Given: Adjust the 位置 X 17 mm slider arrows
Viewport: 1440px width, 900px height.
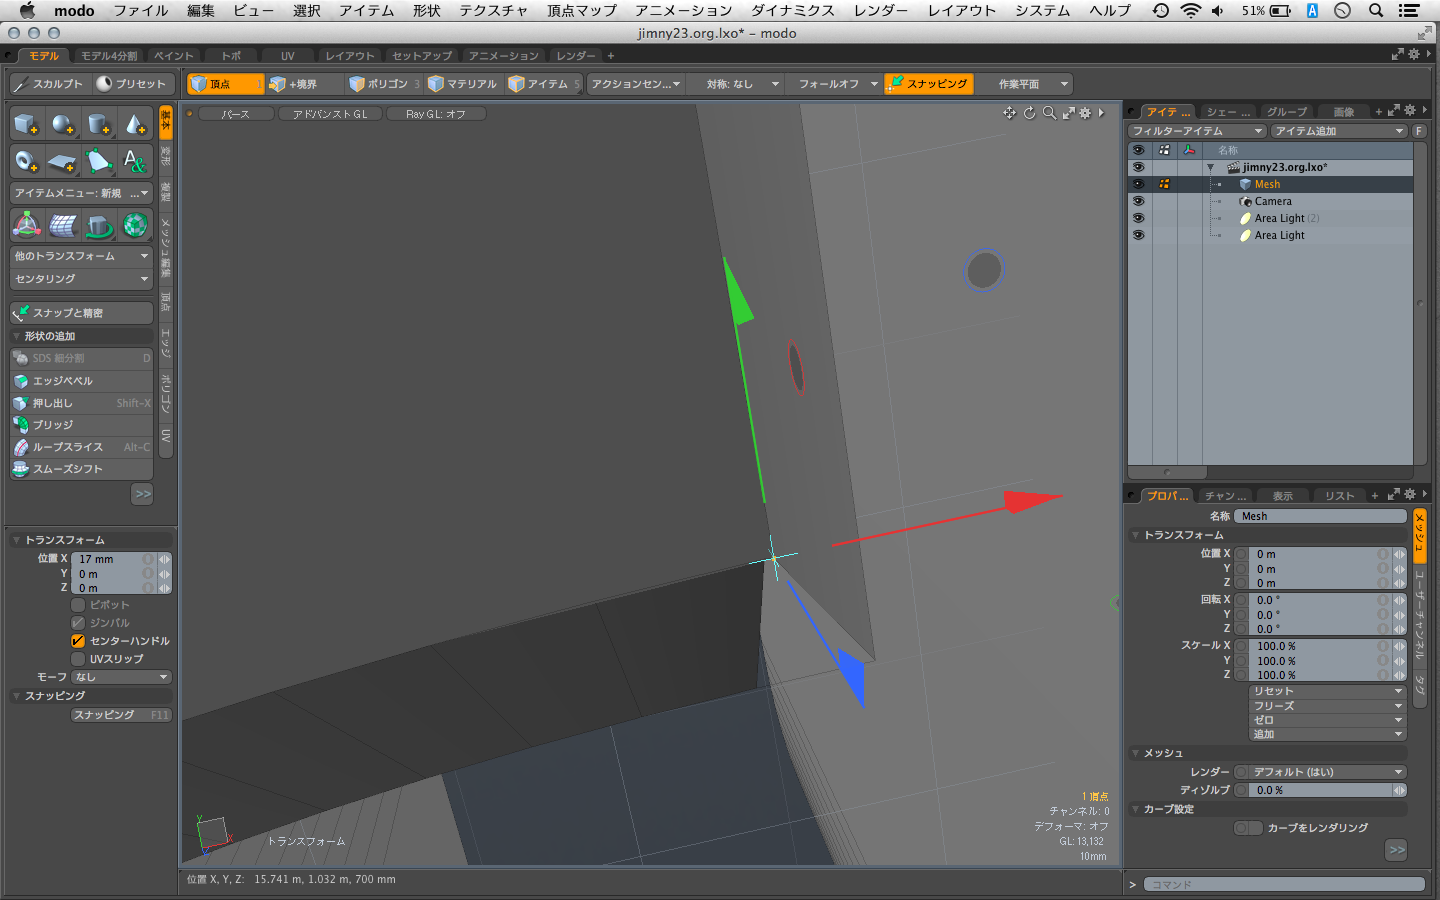Looking at the screenshot, I should pyautogui.click(x=164, y=559).
